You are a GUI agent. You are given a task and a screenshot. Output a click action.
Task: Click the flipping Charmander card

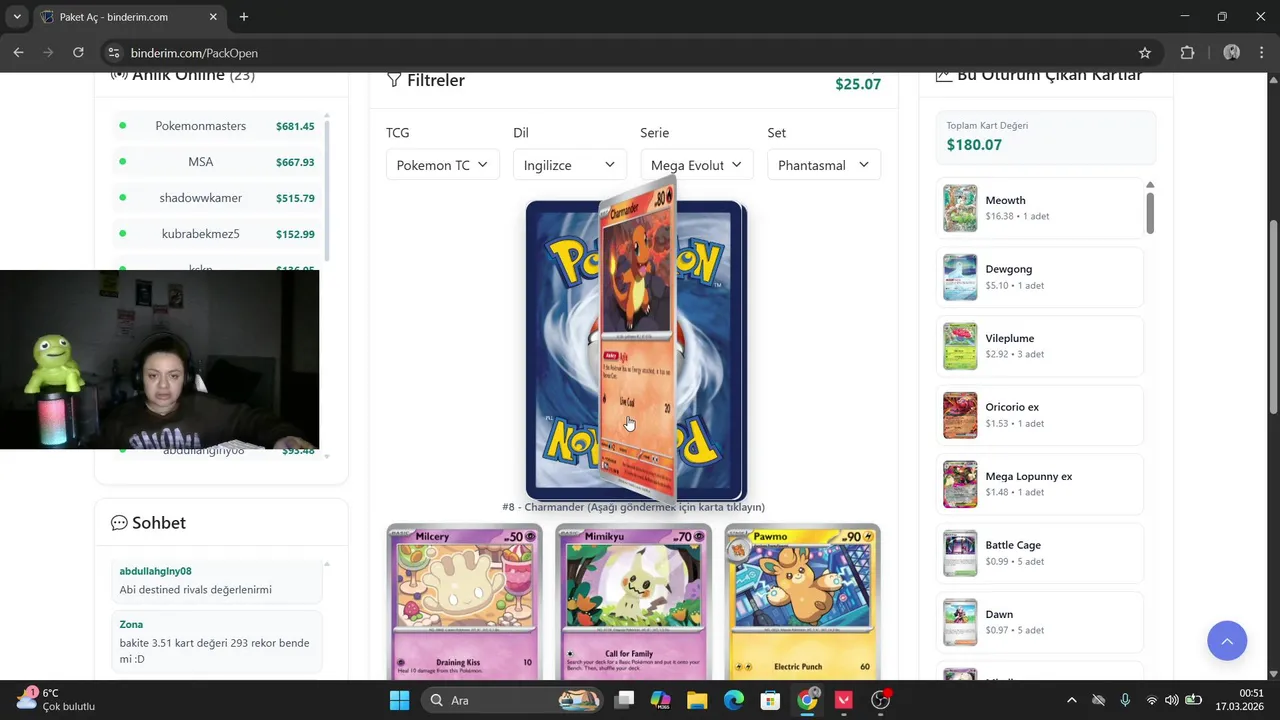637,340
